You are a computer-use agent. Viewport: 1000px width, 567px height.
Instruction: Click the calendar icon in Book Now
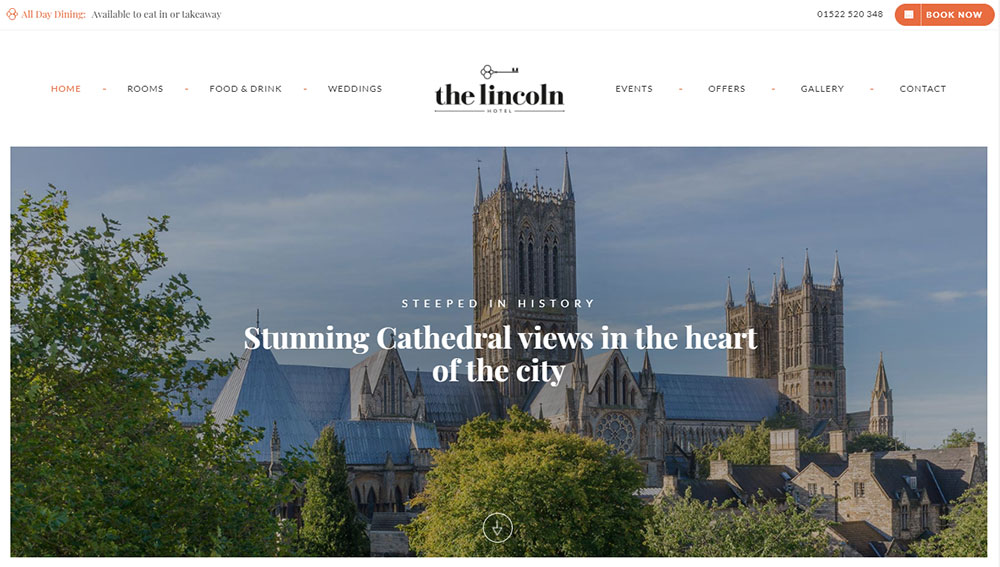[908, 15]
